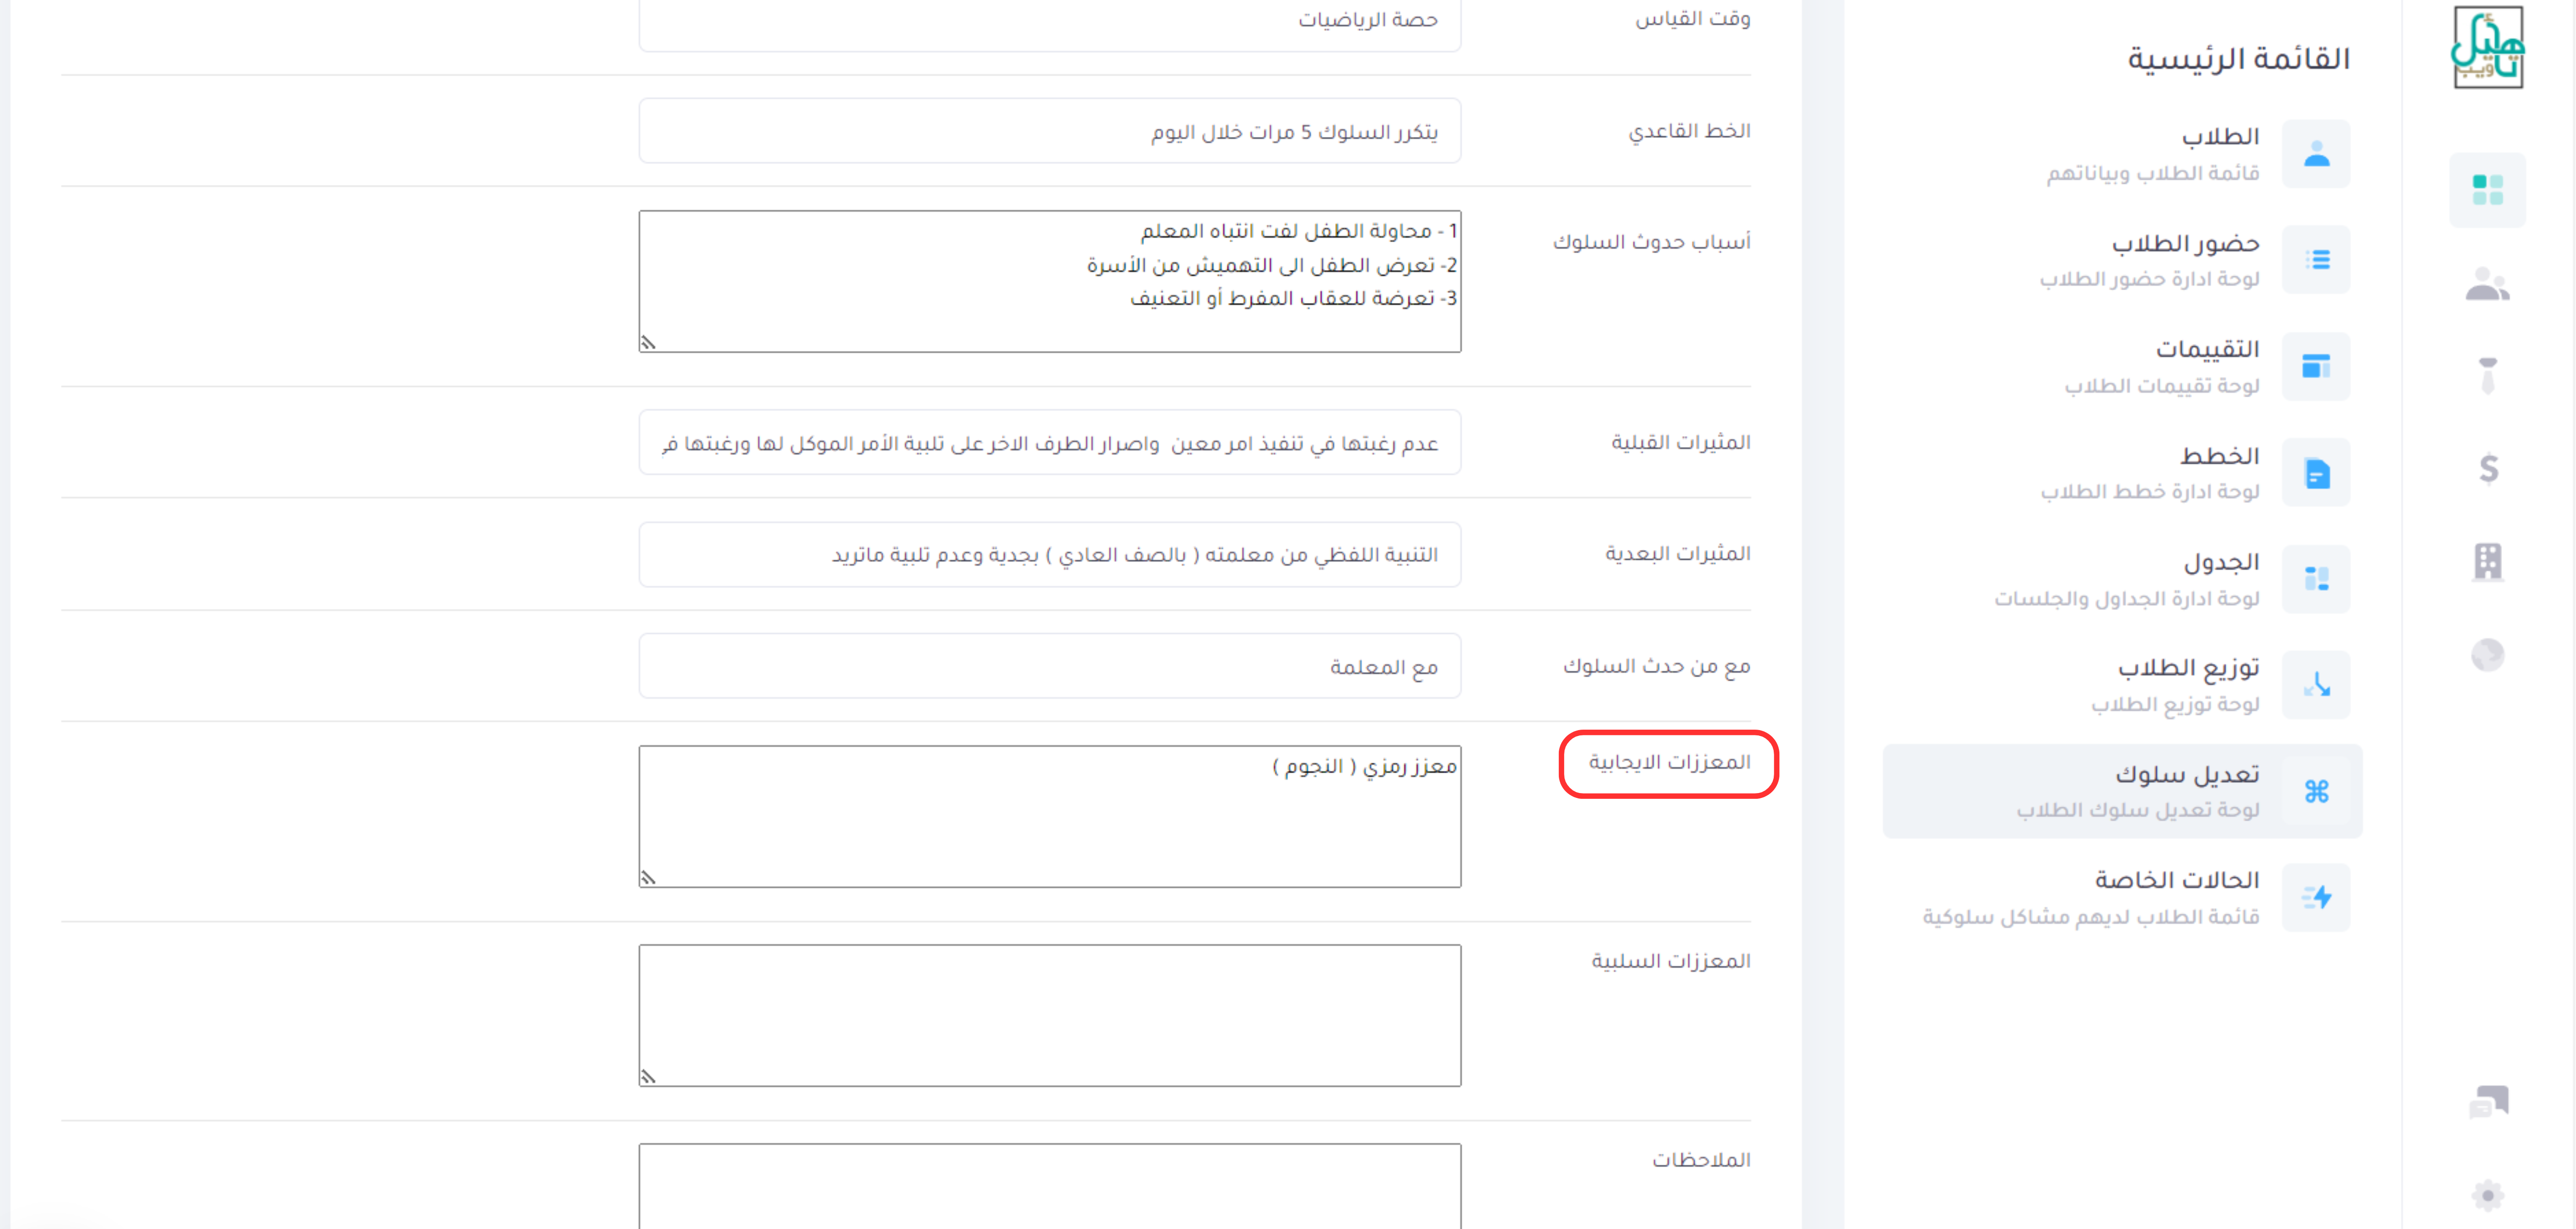Open the settings gear icon
Screen dimensions: 2576x1229
pyautogui.click(x=2488, y=1195)
